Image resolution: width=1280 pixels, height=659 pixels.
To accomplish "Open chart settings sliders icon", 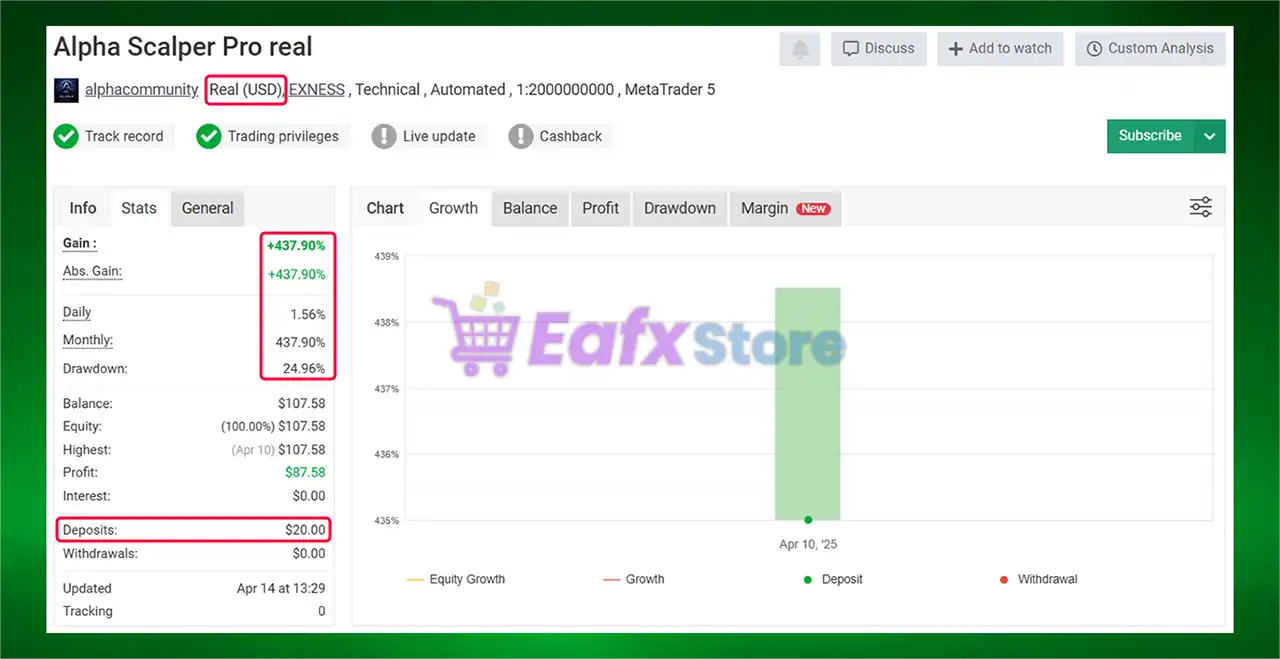I will [1201, 207].
